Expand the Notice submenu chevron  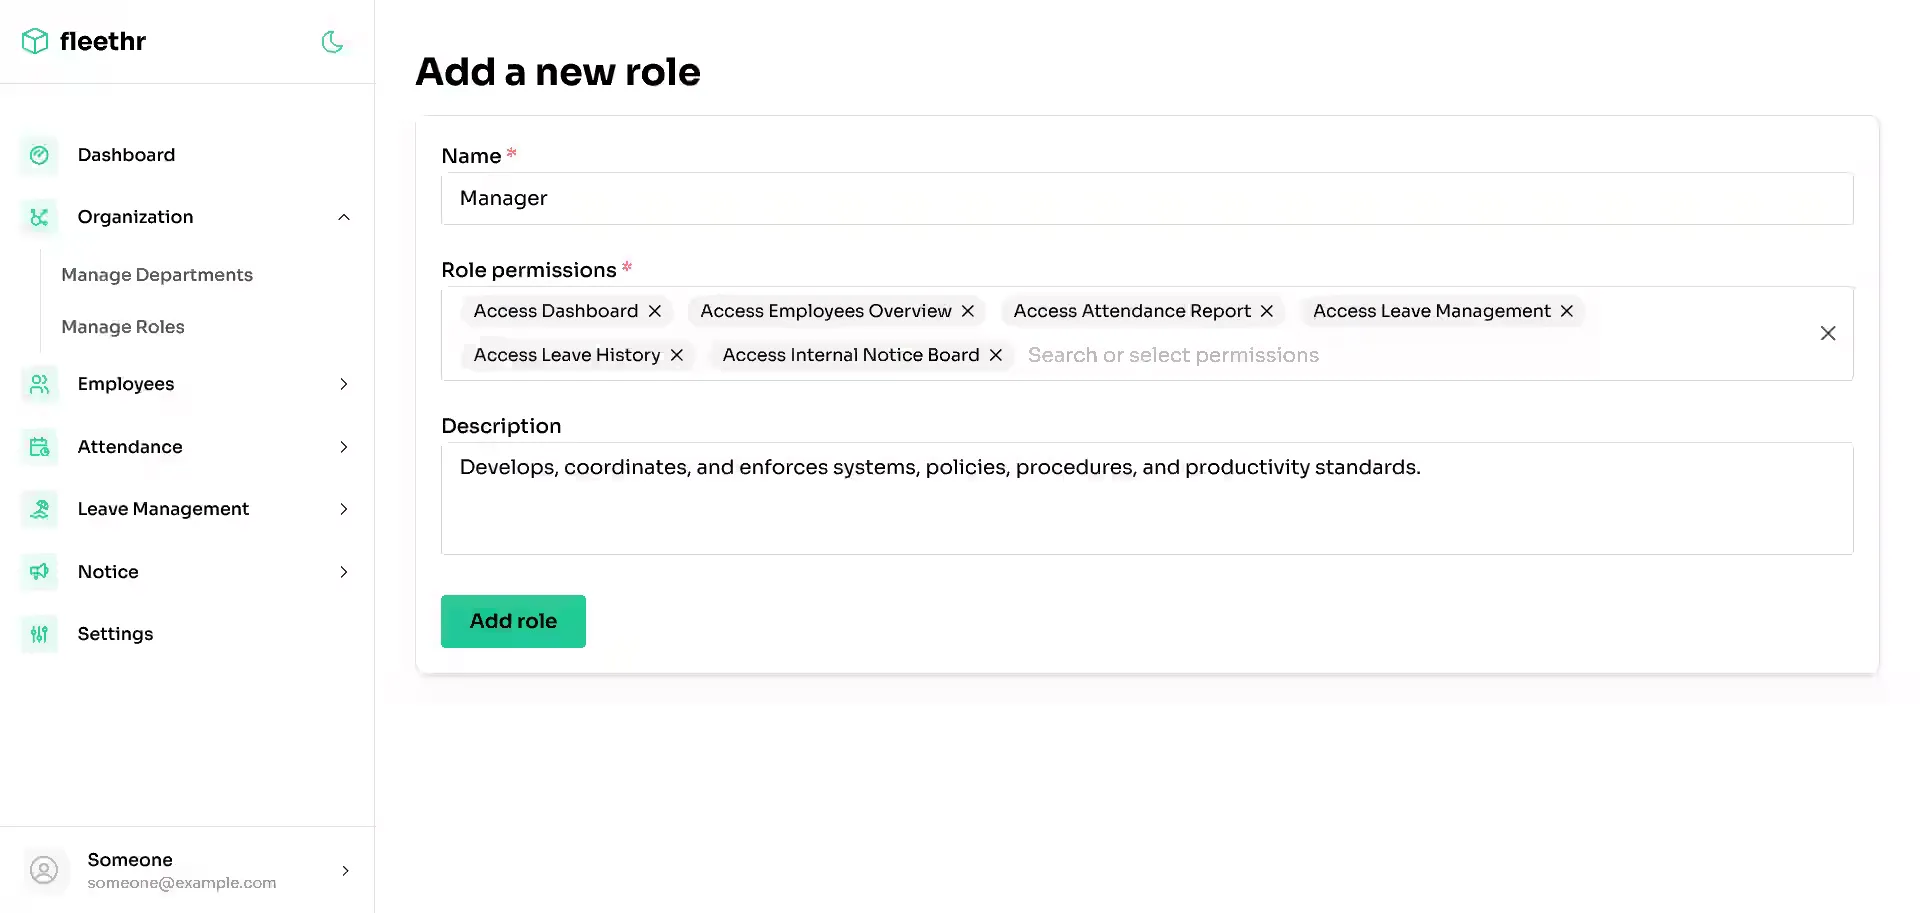(x=344, y=572)
